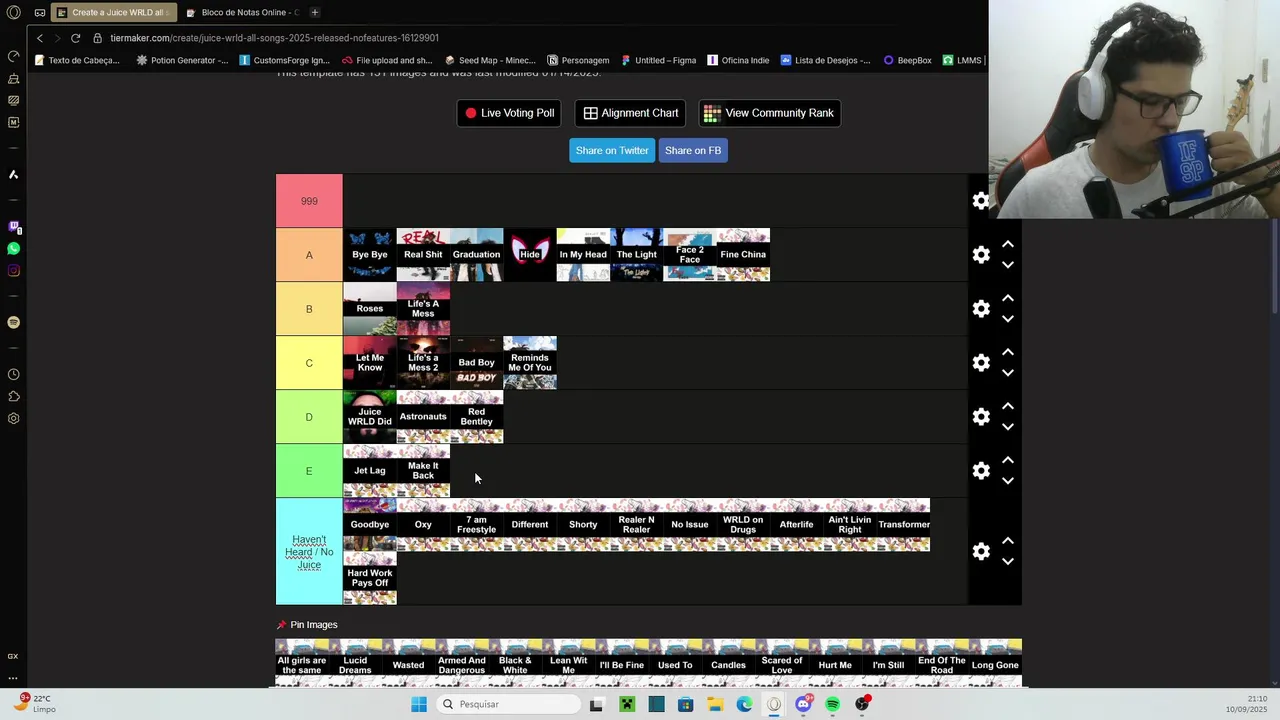Move tier E row up with arrow
The width and height of the screenshot is (1280, 720).
point(1008,460)
